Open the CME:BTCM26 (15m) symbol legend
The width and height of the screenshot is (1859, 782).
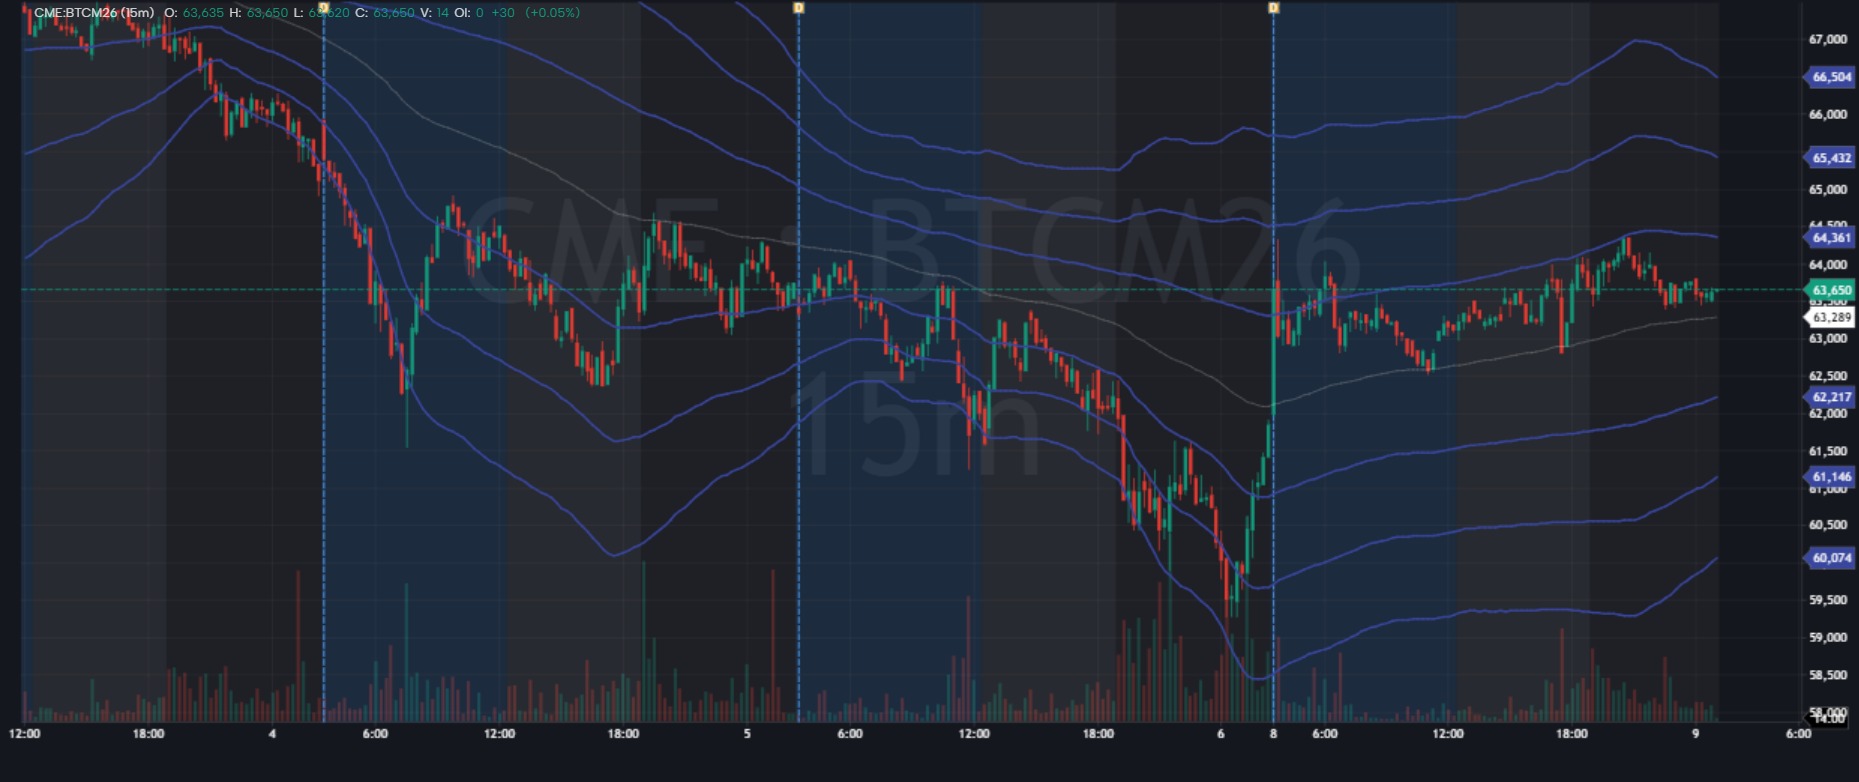point(95,13)
